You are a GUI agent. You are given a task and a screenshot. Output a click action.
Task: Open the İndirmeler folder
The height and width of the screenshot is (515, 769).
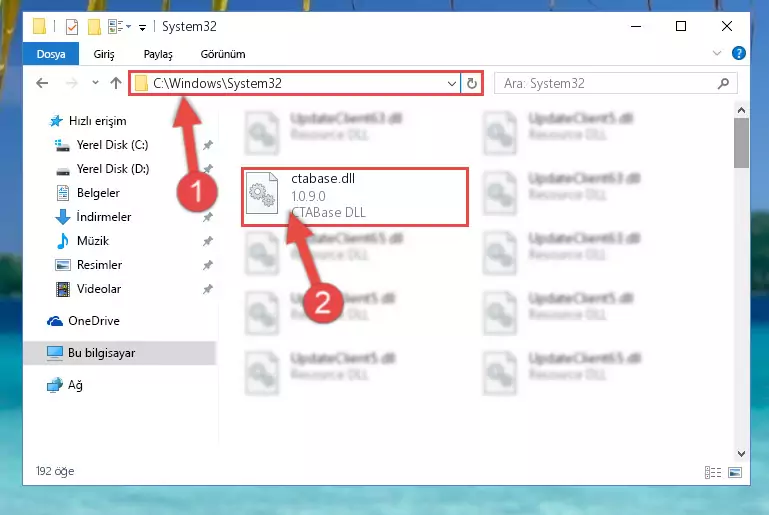(x=103, y=217)
